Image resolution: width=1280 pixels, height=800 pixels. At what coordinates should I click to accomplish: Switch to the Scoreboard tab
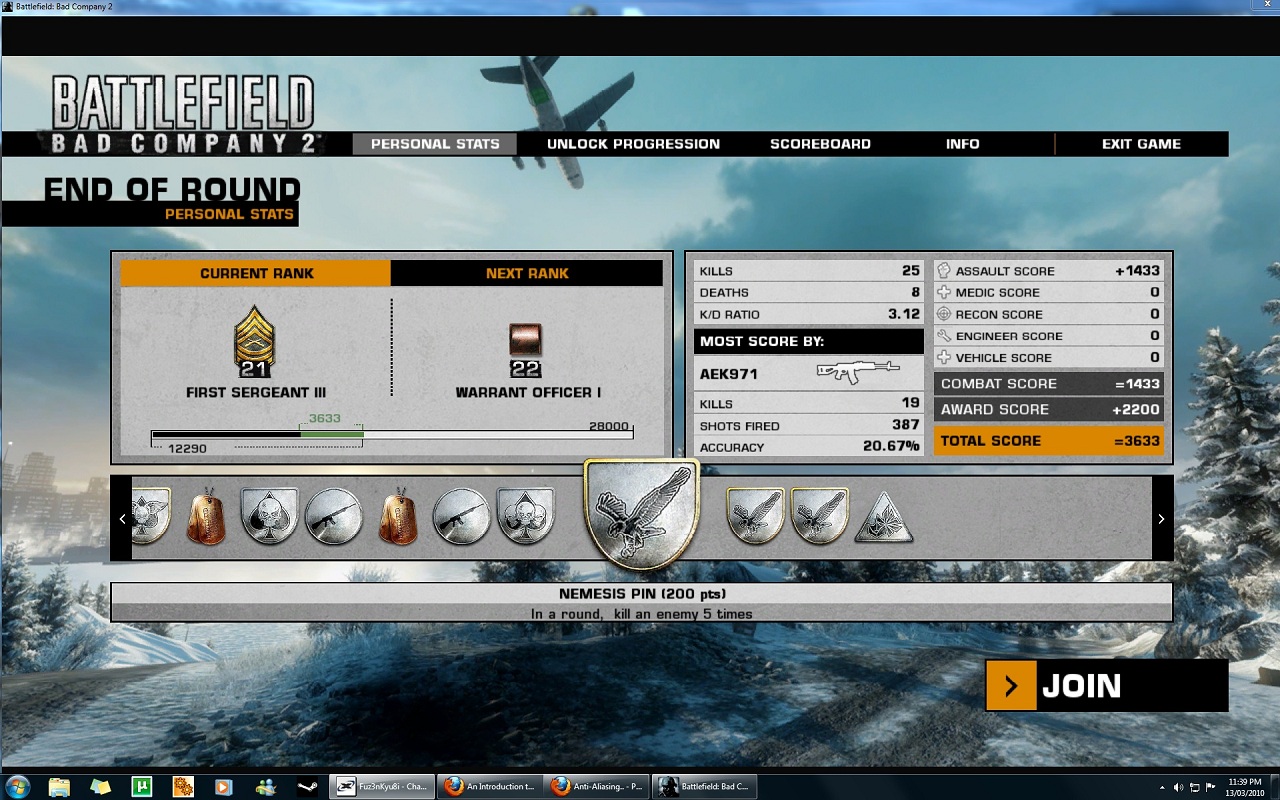click(820, 144)
